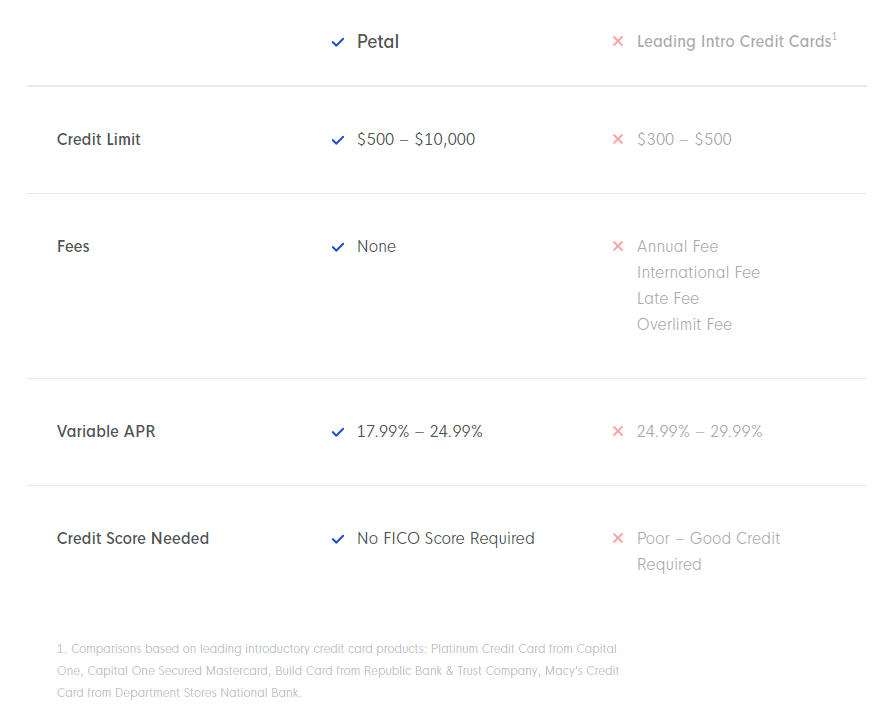Click the 17.99% – 24.99% APR value
The height and width of the screenshot is (707, 883).
(x=420, y=431)
